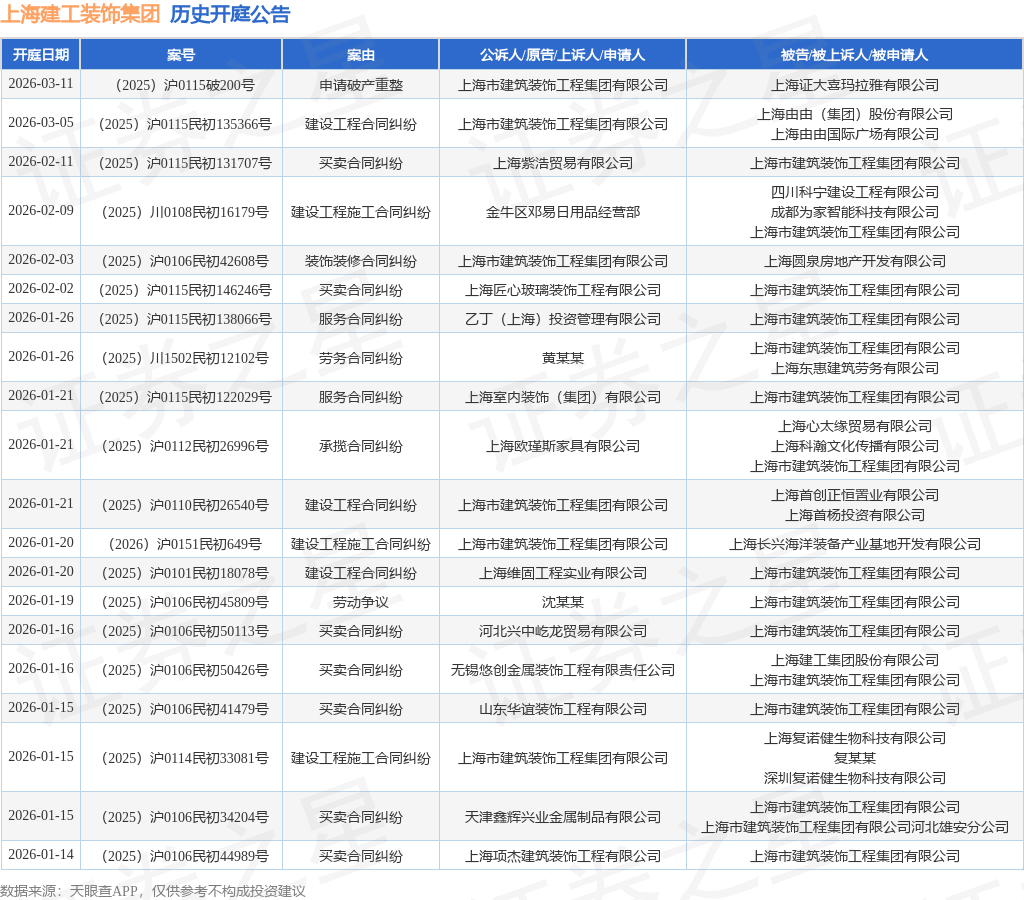The image size is (1024, 900).
Task: Select case number (2025)沪0115民初138066号
Action: tap(185, 319)
